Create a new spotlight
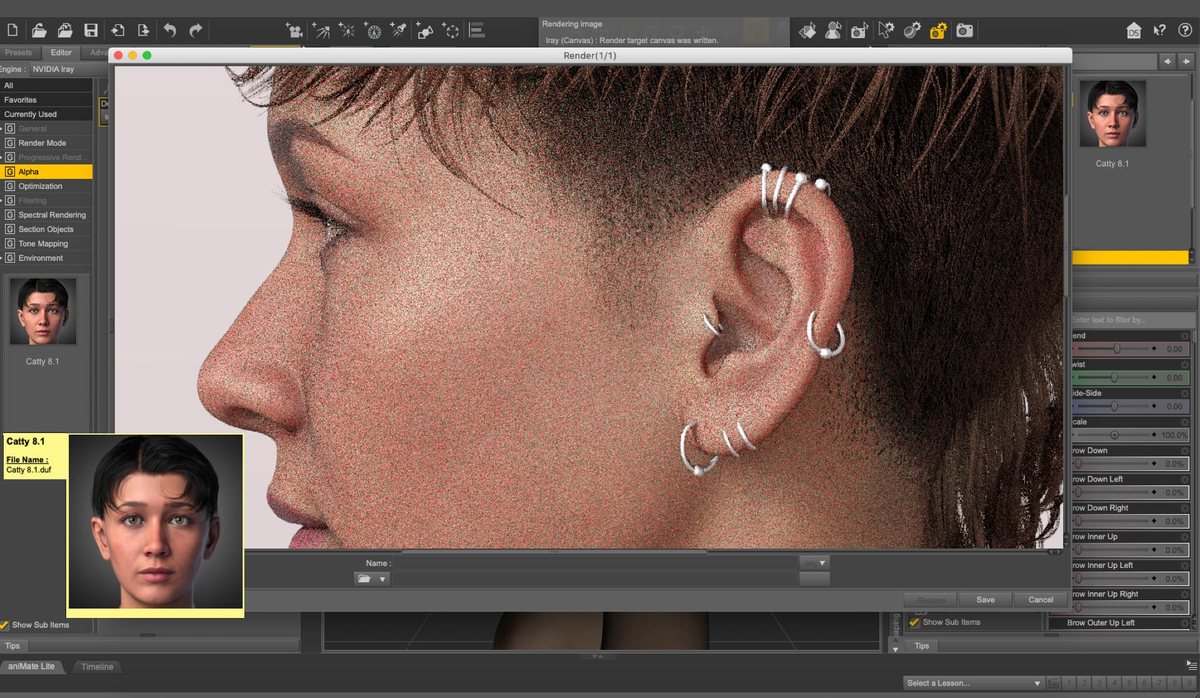 point(398,31)
